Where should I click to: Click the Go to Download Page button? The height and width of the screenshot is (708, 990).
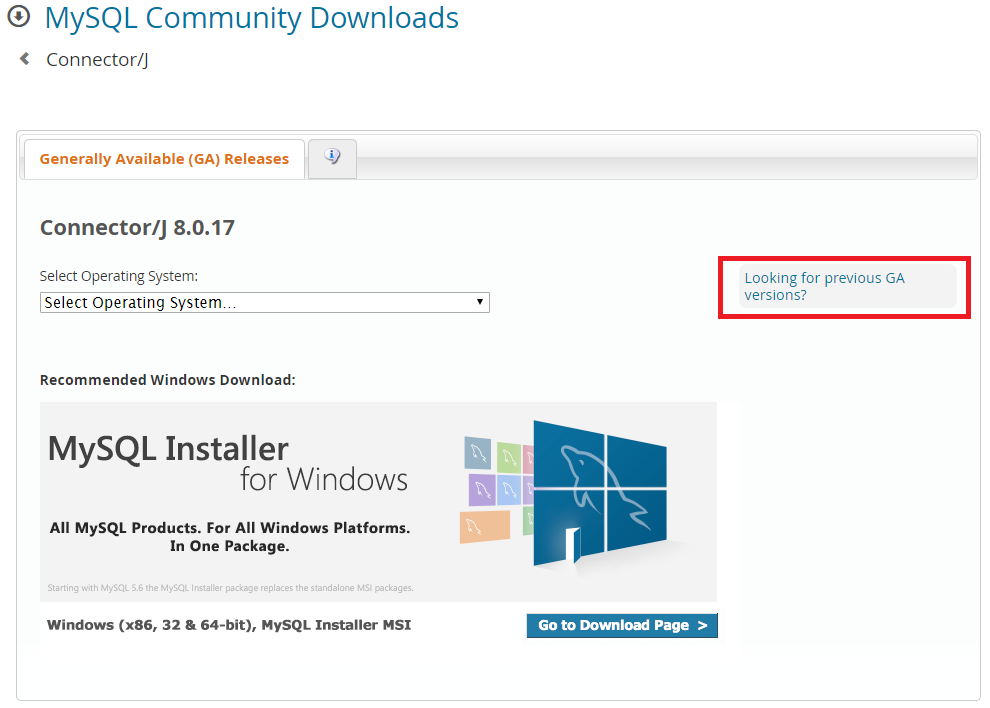(x=622, y=625)
